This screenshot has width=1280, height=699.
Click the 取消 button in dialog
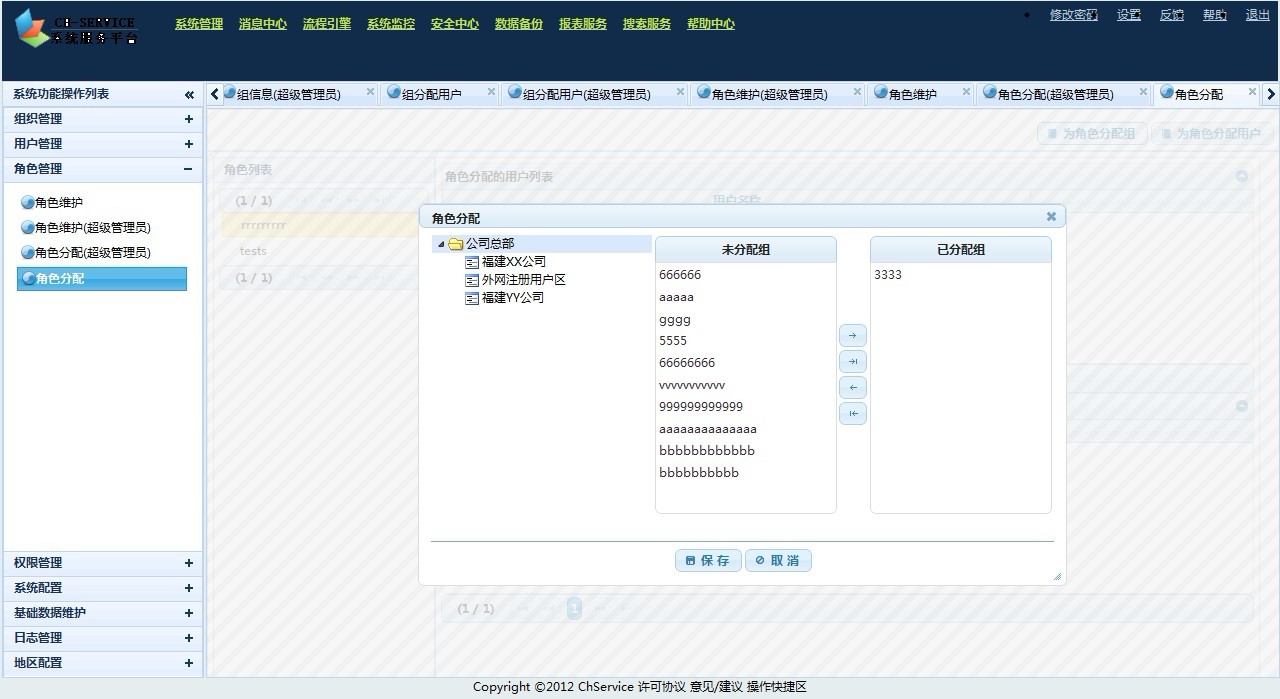[x=778, y=561]
